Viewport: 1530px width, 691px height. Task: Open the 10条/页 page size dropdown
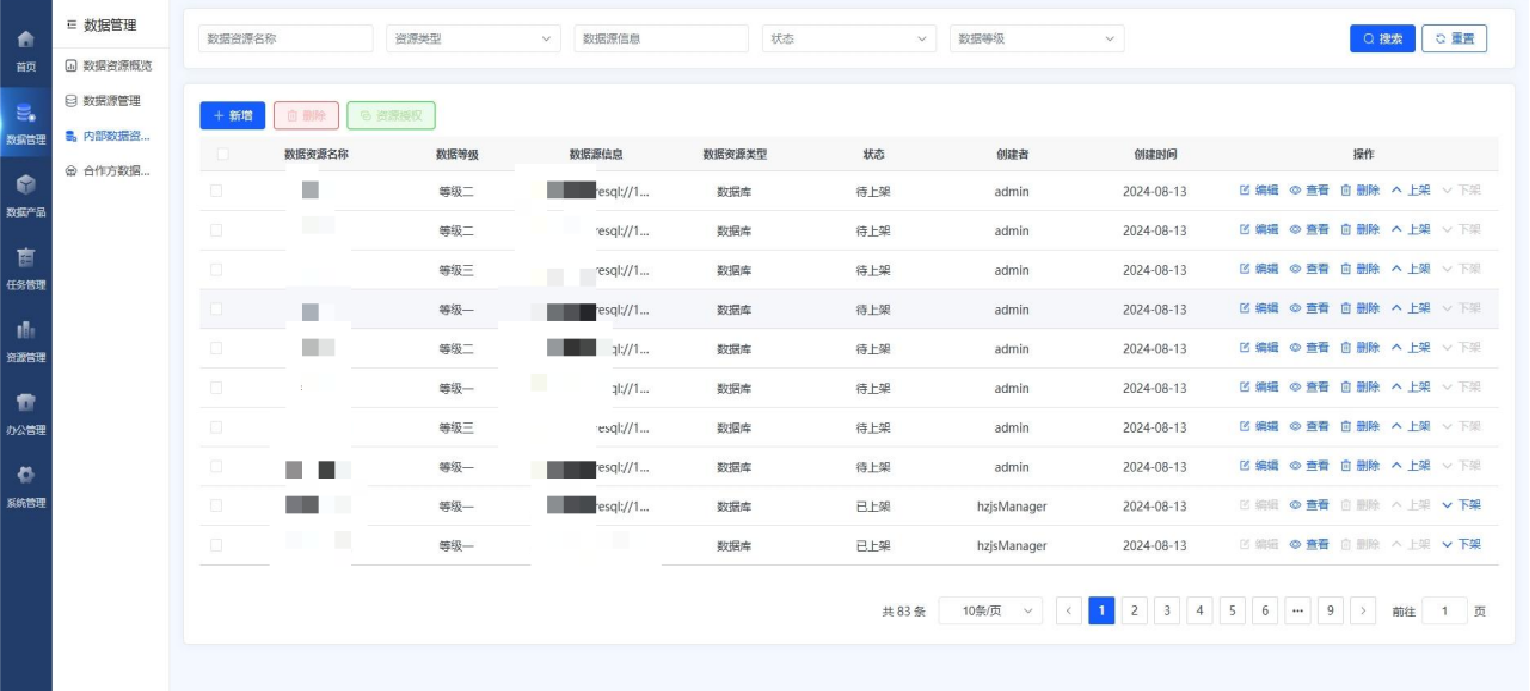[990, 610]
